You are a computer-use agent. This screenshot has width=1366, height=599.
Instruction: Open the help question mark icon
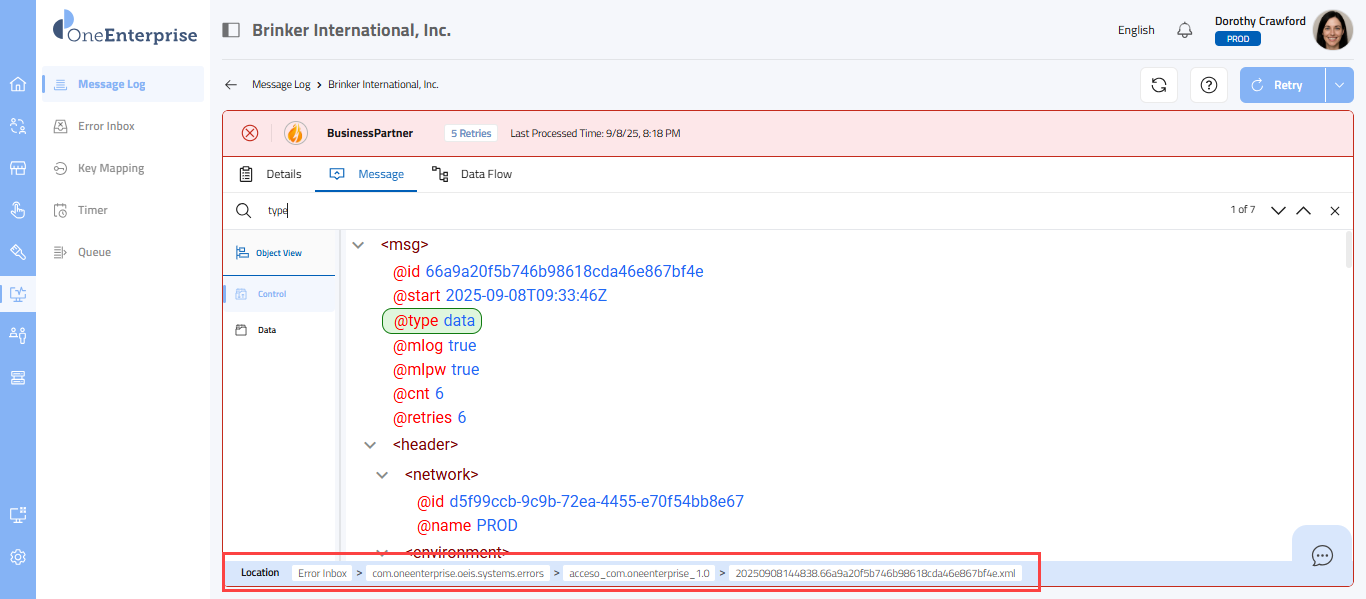tap(1209, 85)
